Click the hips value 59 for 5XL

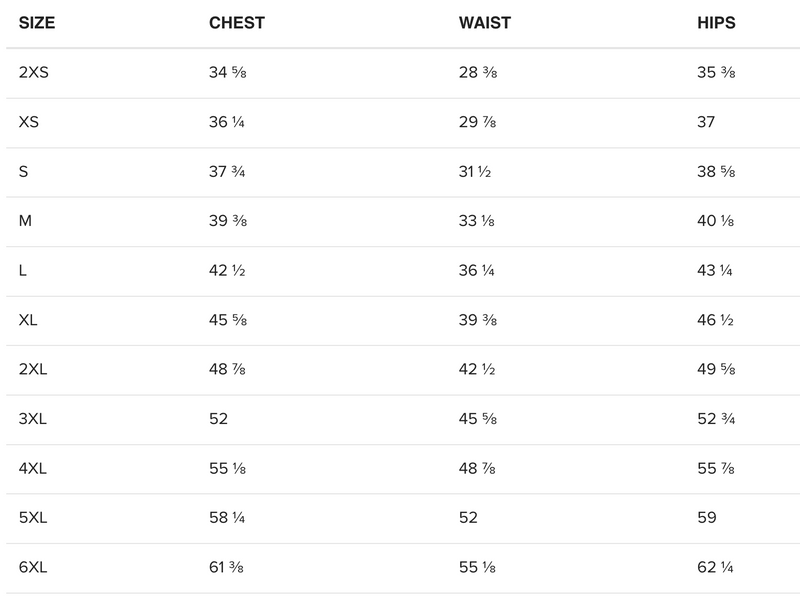pyautogui.click(x=706, y=518)
